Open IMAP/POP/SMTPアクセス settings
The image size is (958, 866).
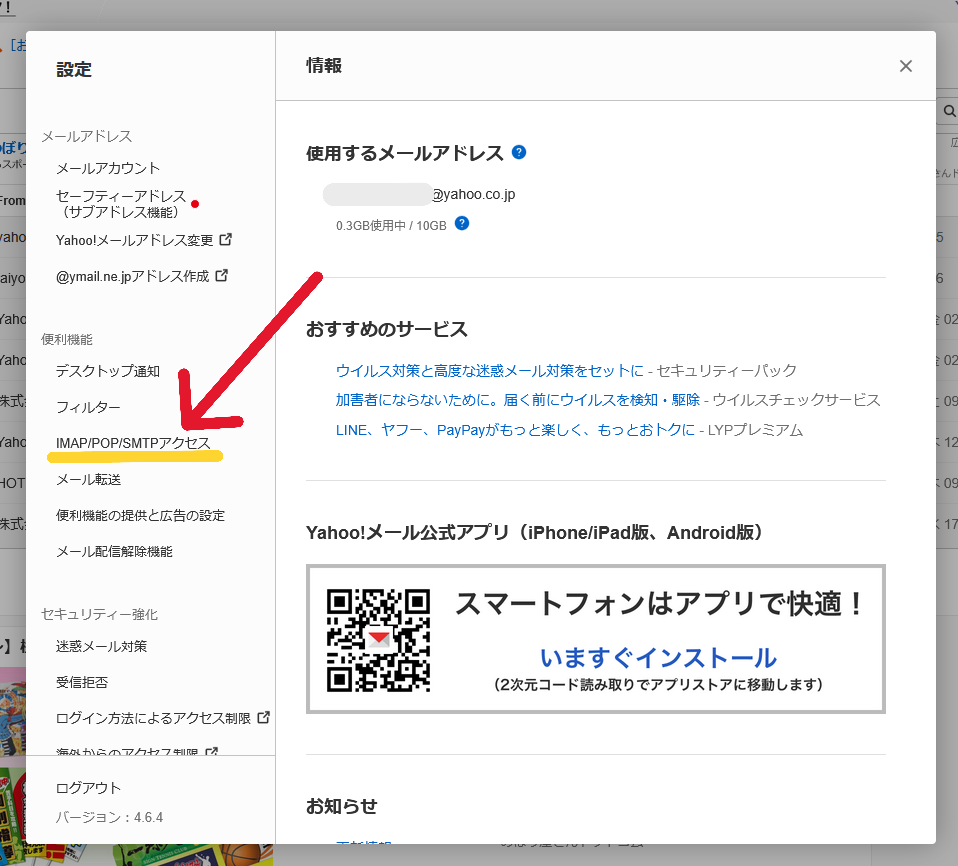[133, 443]
